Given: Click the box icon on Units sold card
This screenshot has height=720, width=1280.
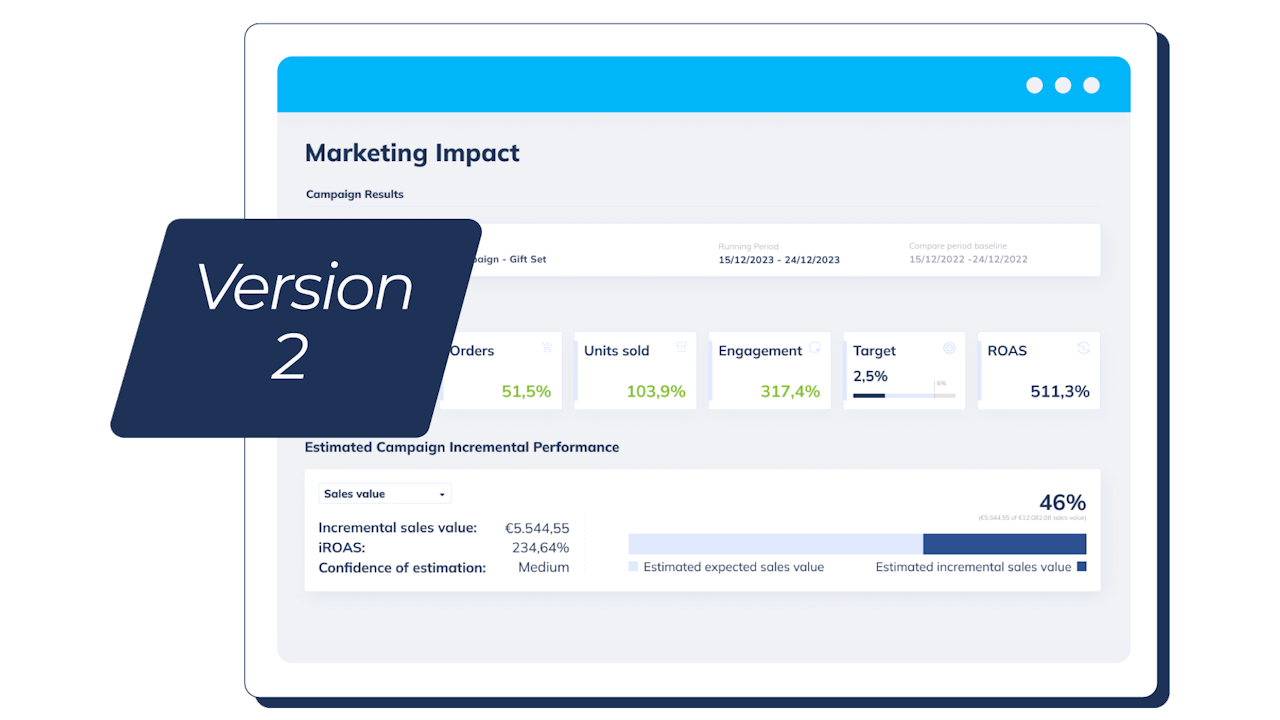Looking at the screenshot, I should [x=681, y=348].
